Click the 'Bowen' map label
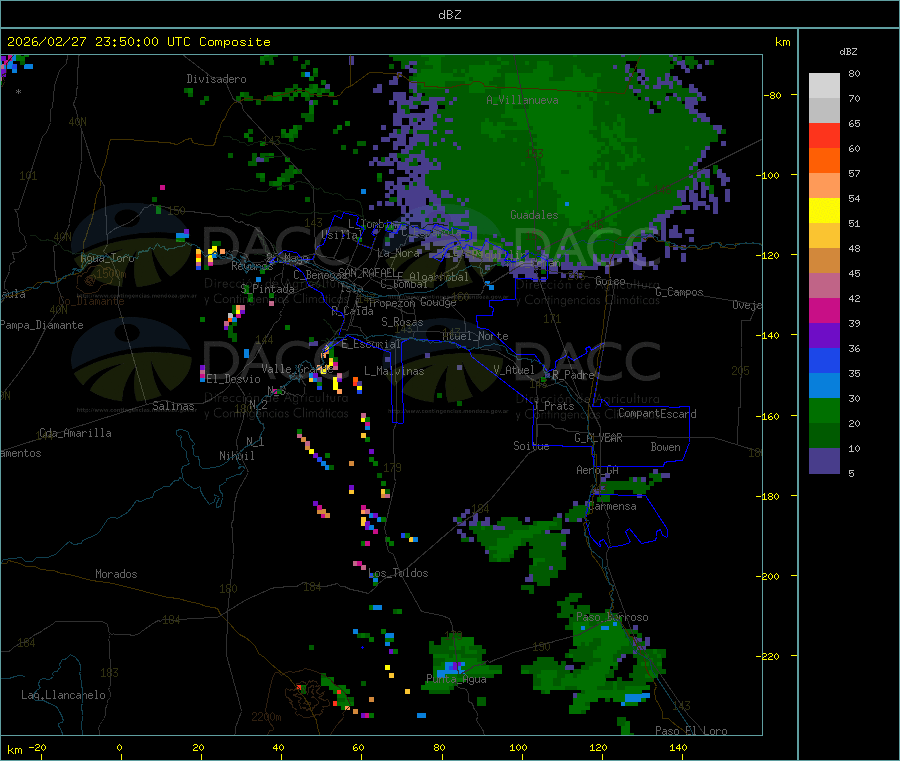 point(665,447)
